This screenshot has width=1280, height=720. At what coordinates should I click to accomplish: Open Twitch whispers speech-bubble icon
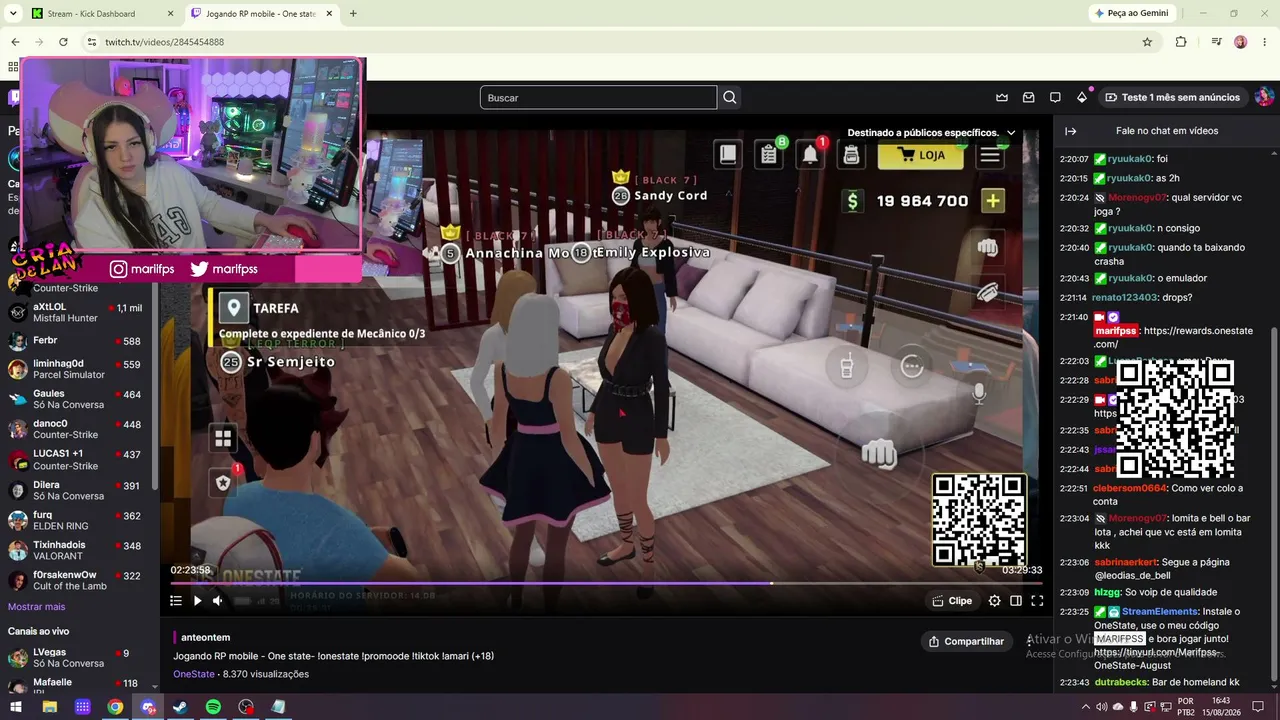click(x=1055, y=97)
